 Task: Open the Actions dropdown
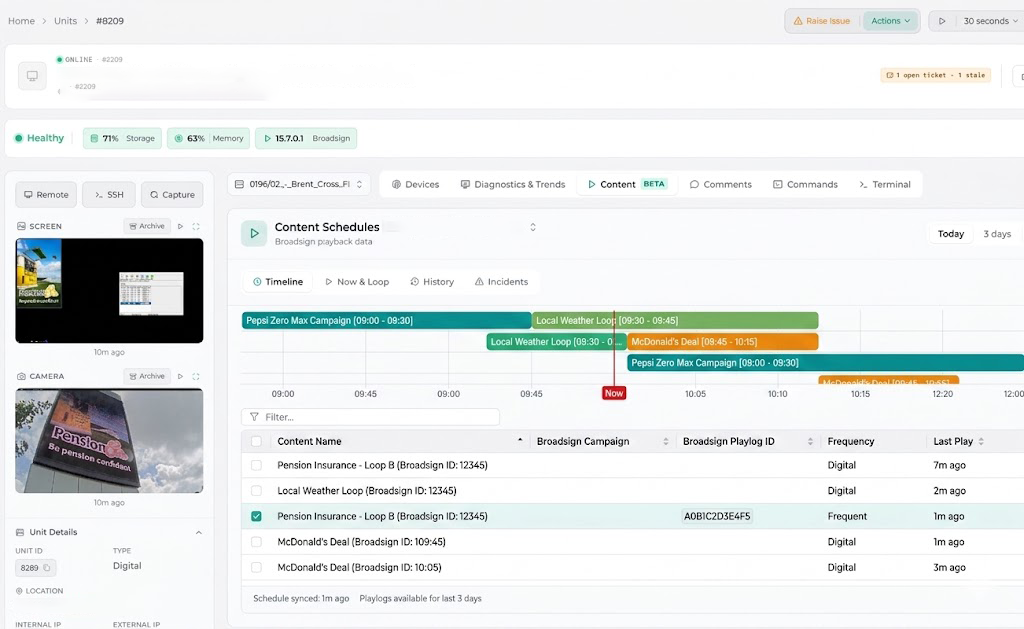tap(890, 21)
